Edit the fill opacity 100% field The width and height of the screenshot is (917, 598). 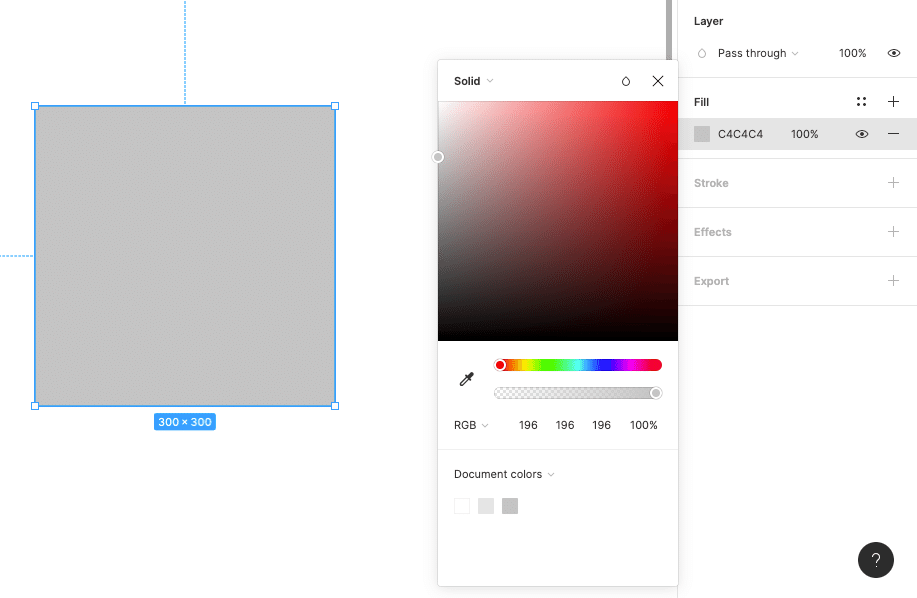[x=805, y=134]
